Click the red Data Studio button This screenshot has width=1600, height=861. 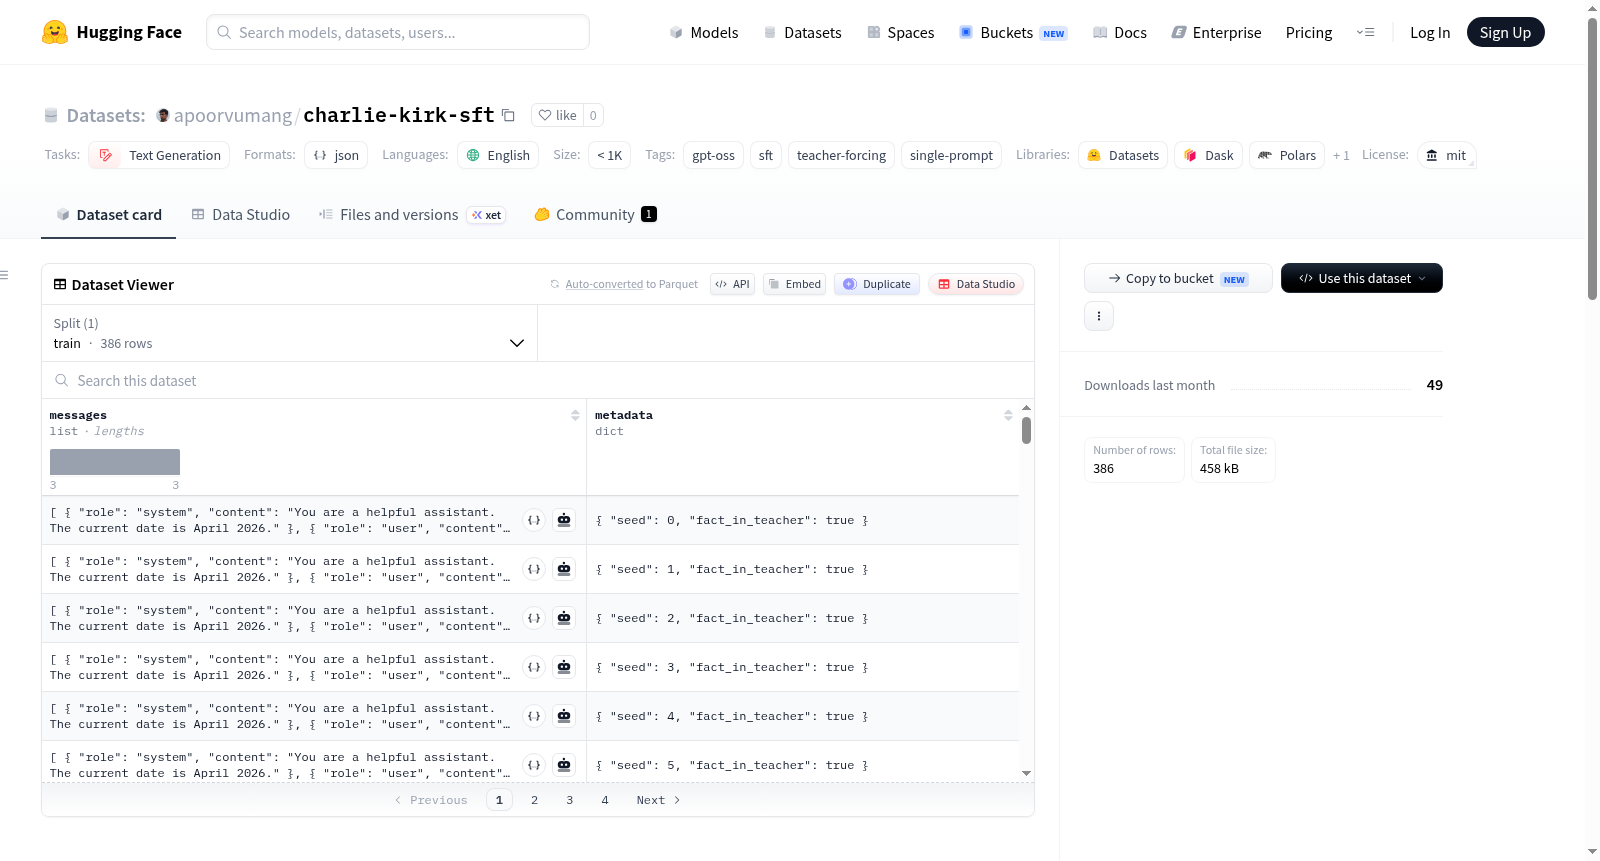975,284
